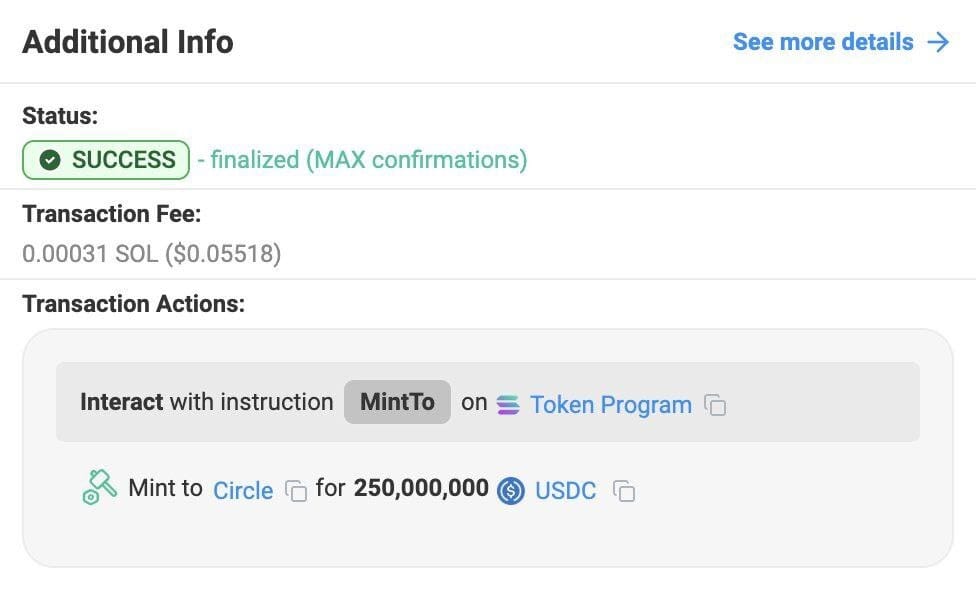Click the MintTo instruction badge
This screenshot has height=592, width=976.
(397, 402)
